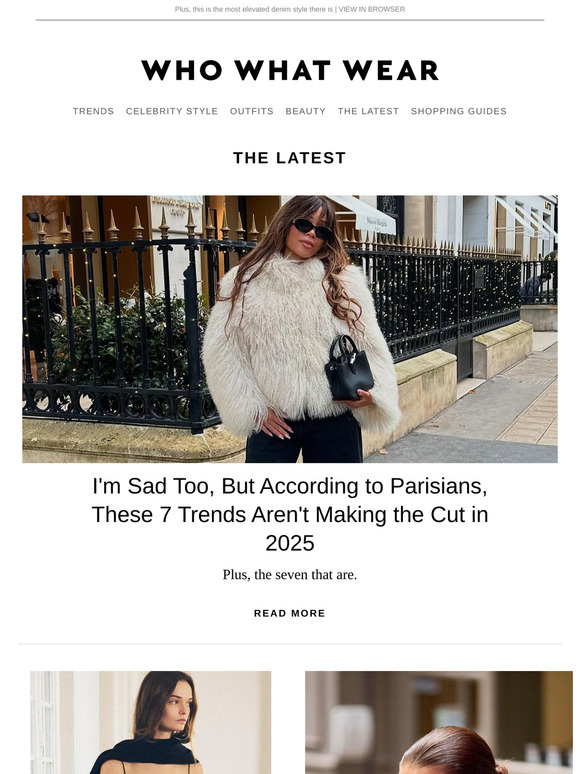Open the Parisians 7 Trends headline article
The height and width of the screenshot is (774, 580).
[290, 514]
